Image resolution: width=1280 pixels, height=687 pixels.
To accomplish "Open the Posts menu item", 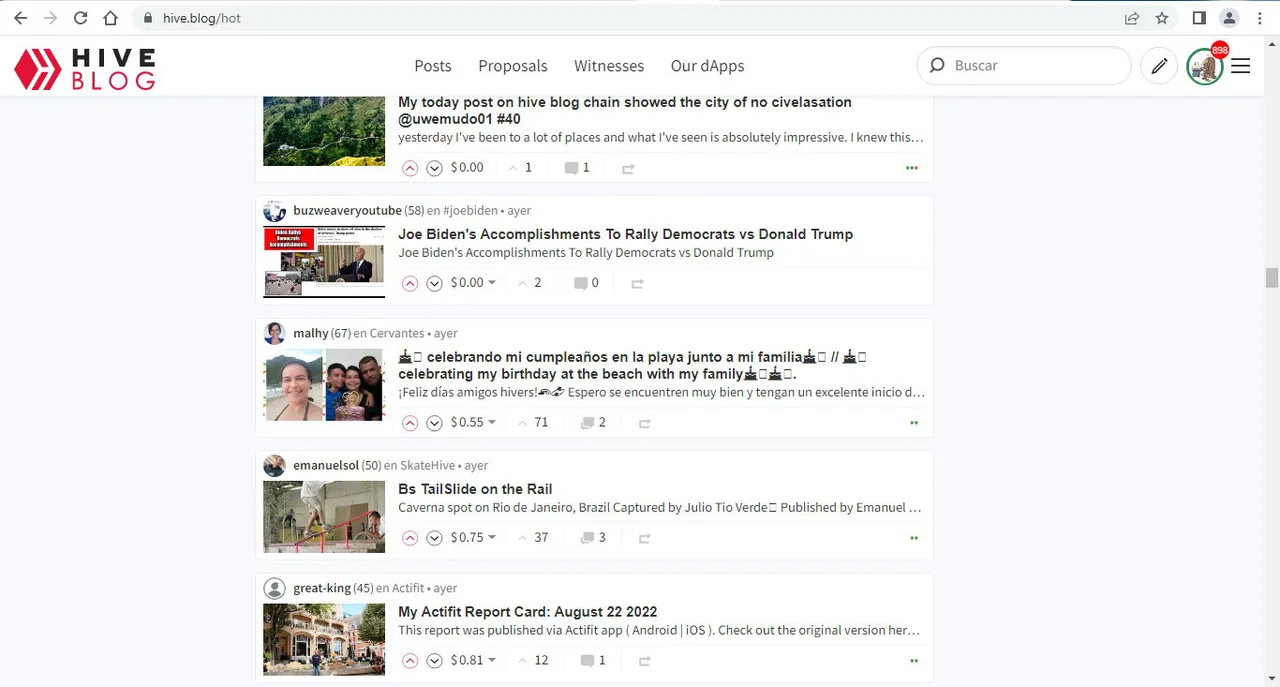I will pos(433,66).
